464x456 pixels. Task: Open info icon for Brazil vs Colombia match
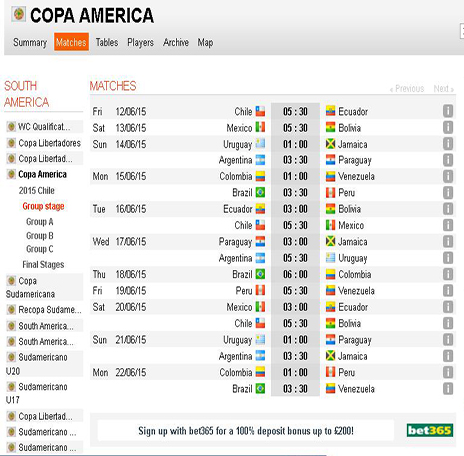pyautogui.click(x=448, y=274)
